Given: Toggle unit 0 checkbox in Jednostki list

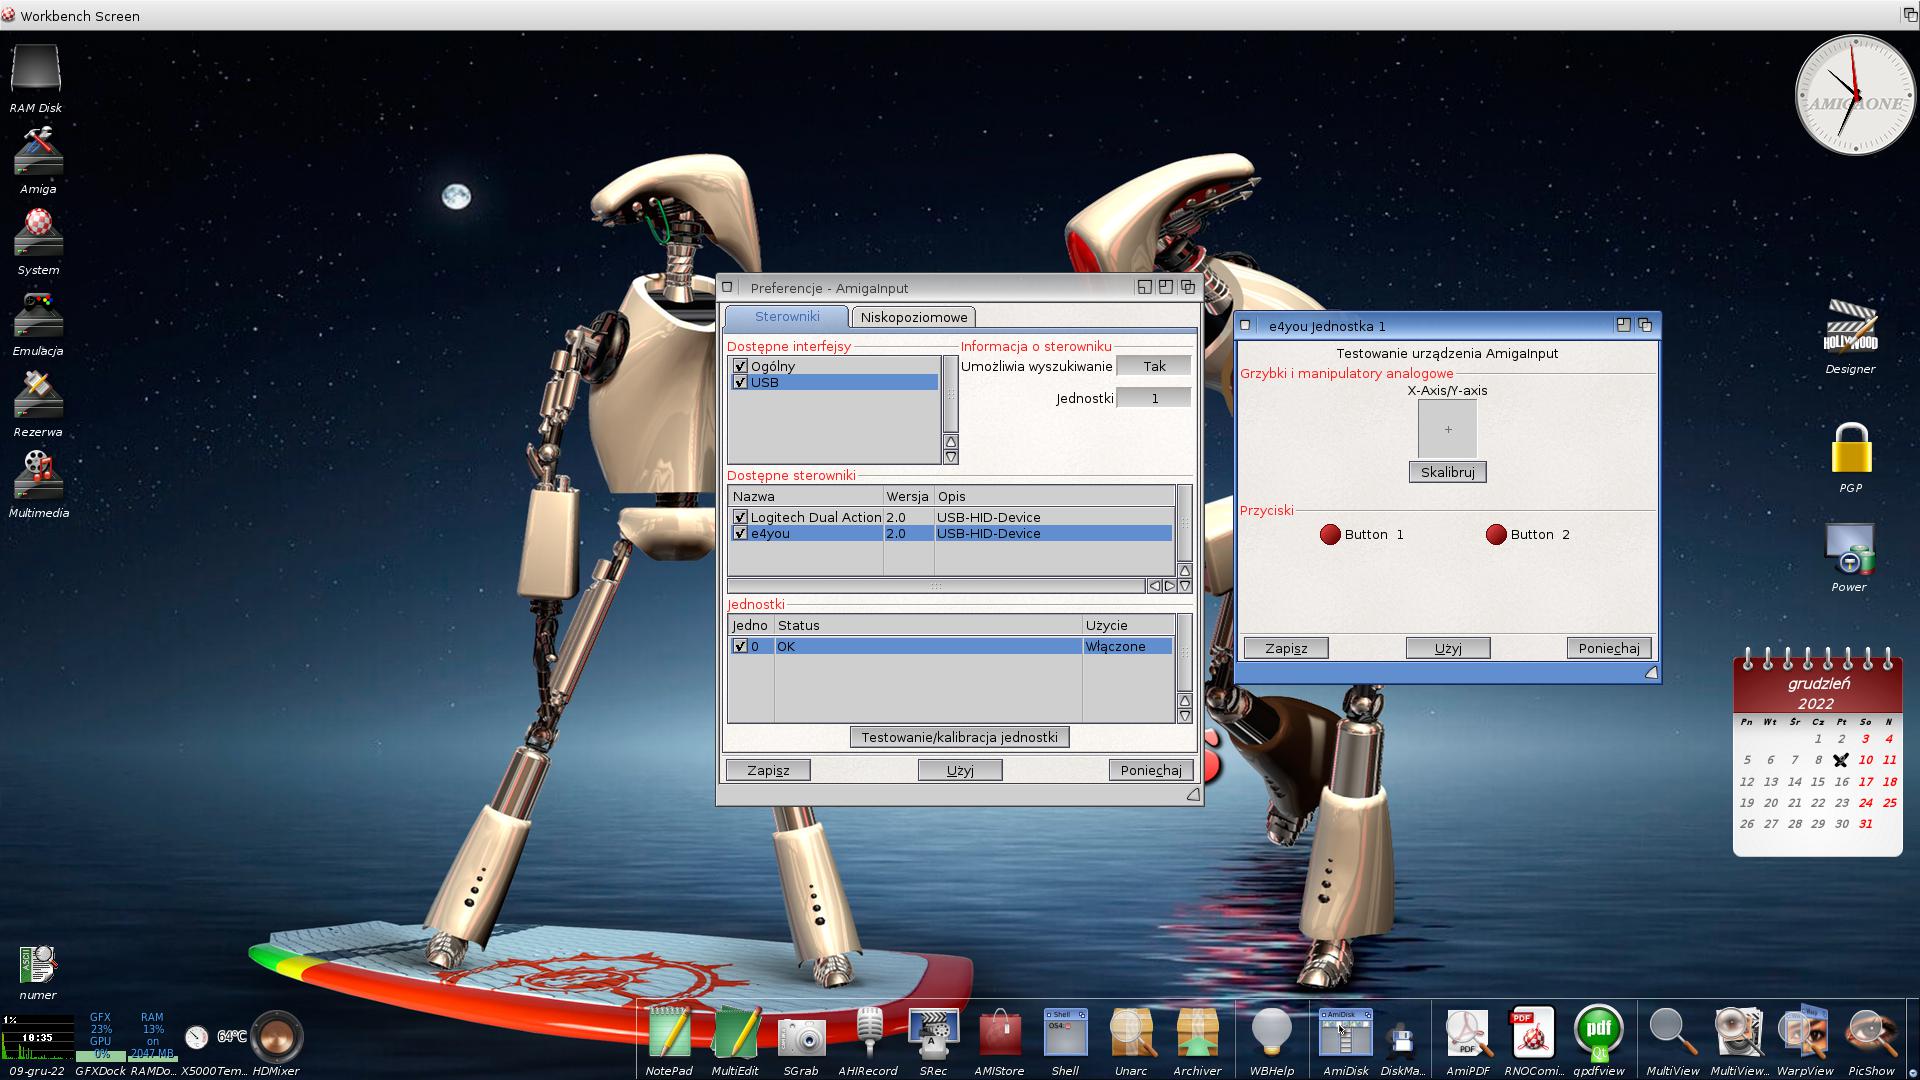Looking at the screenshot, I should 740,646.
